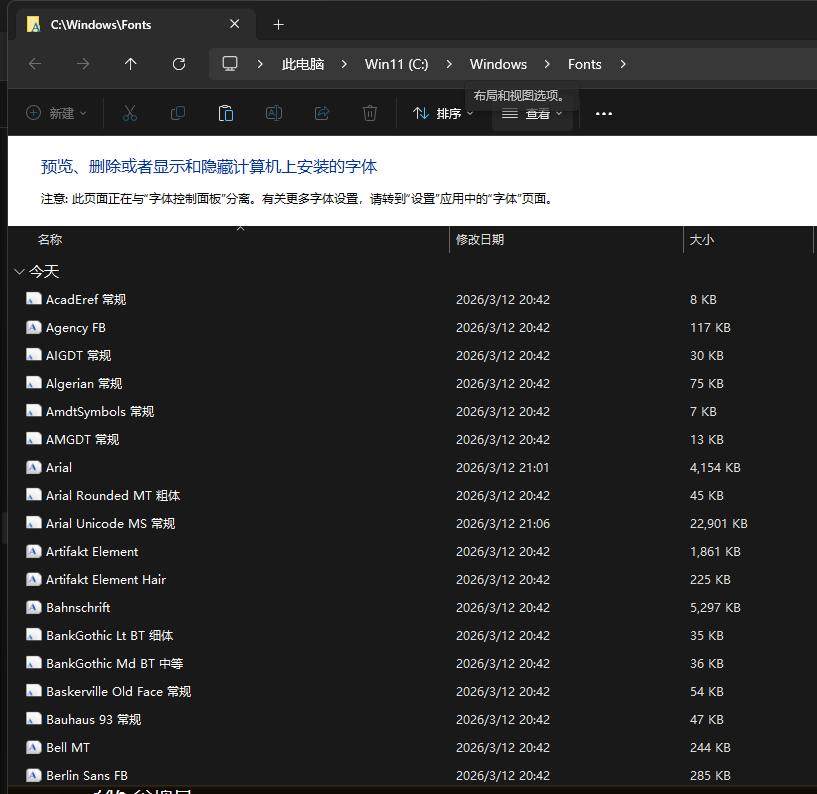Select the Berlin Sans FB font icon
The image size is (817, 794).
33,775
